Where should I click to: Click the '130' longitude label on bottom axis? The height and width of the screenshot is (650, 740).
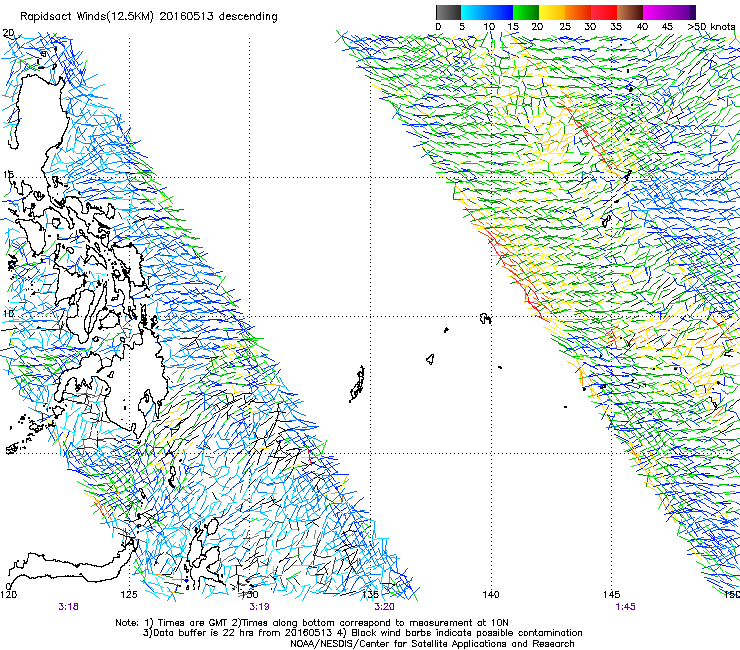click(x=250, y=594)
